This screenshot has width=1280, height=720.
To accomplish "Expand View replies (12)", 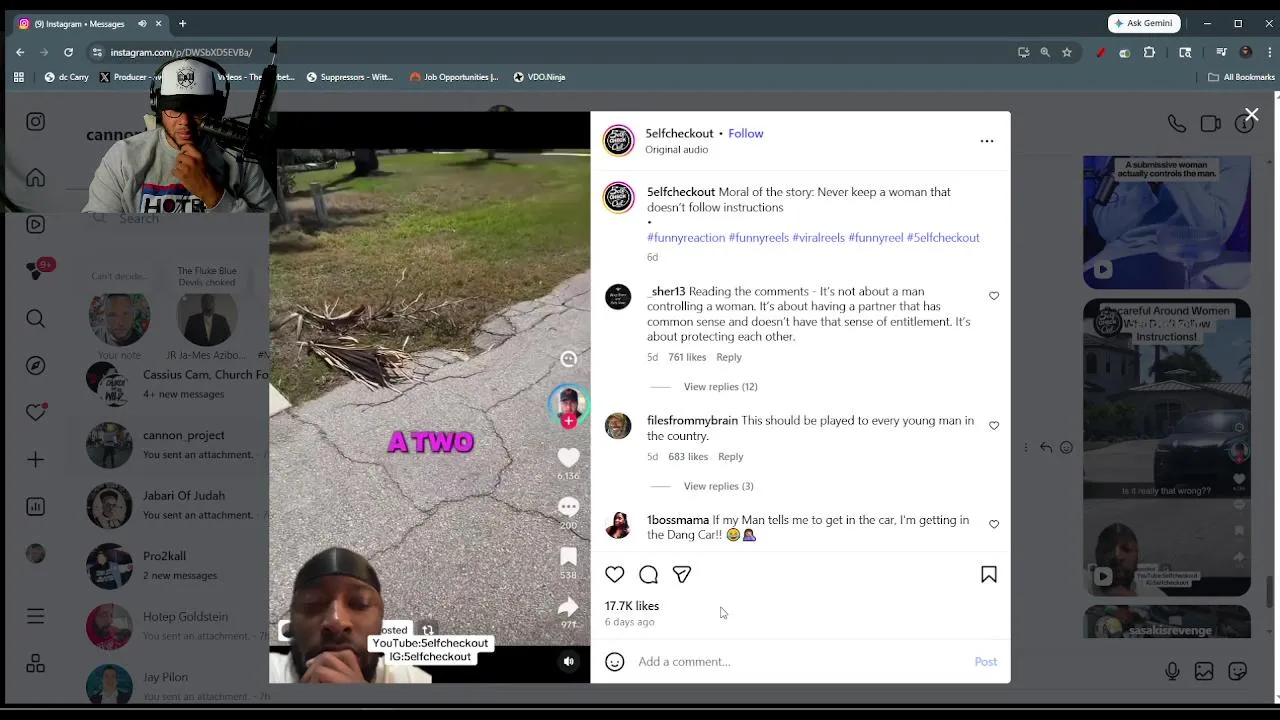I will click(720, 386).
